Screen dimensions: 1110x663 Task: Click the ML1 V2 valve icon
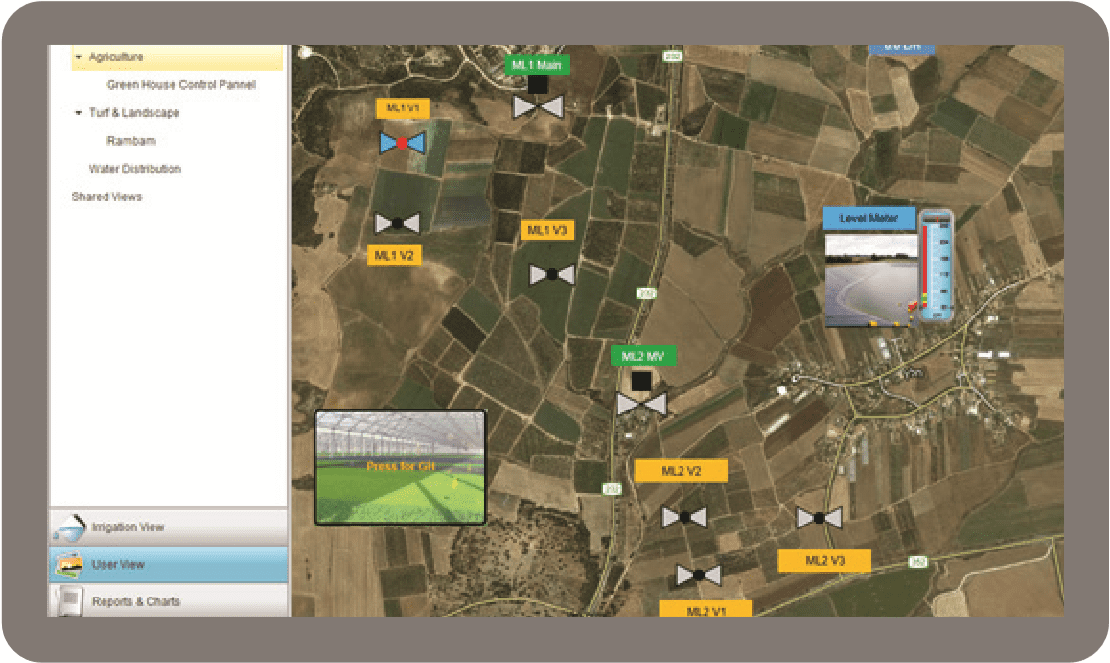(396, 223)
